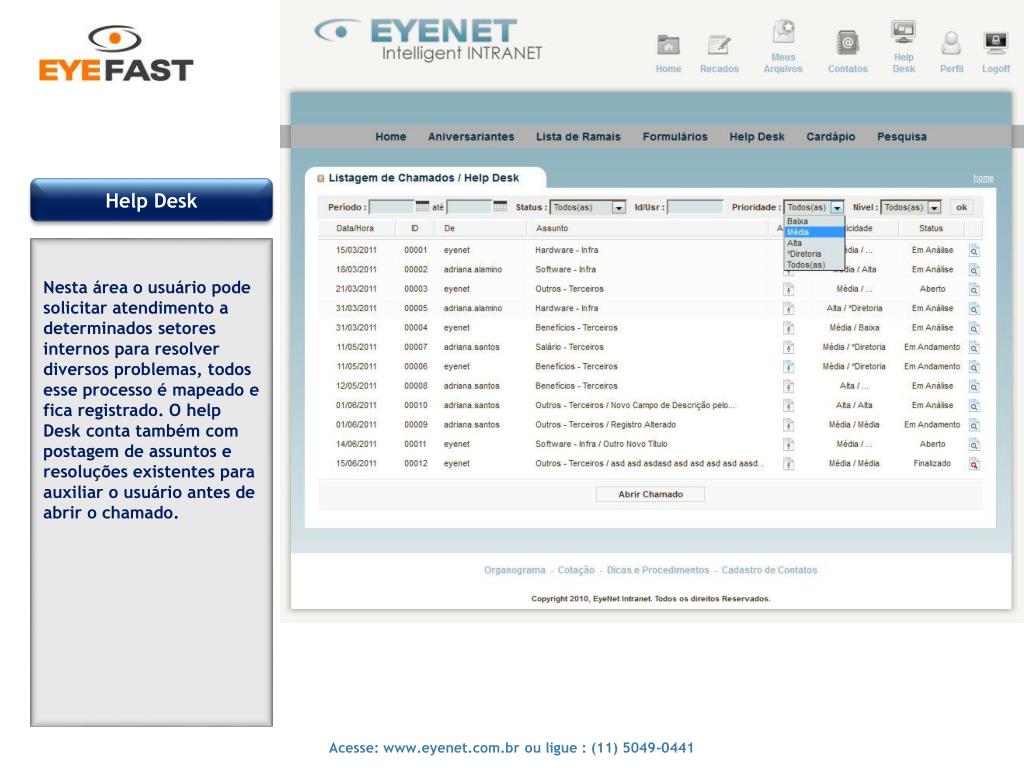1024x768 pixels.
Task: Open Formulários menu item
Action: coord(675,136)
